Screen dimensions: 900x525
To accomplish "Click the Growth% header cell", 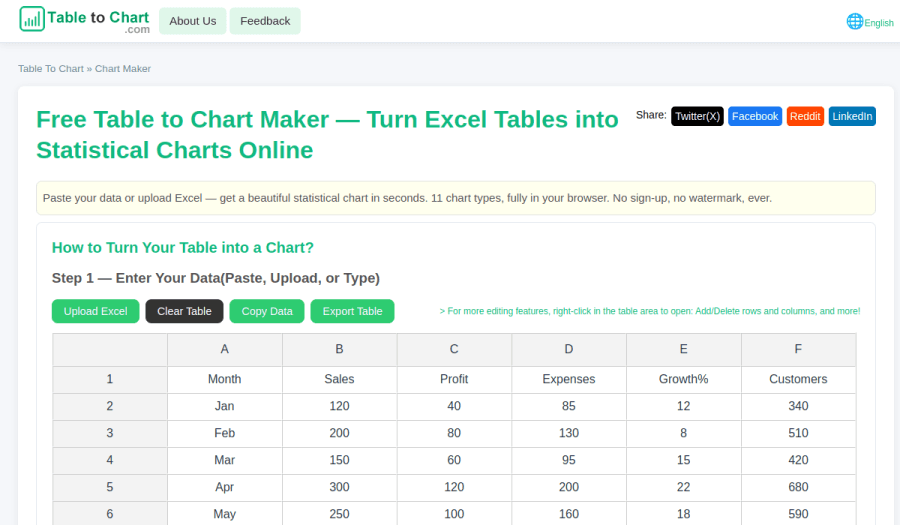I will point(684,379).
